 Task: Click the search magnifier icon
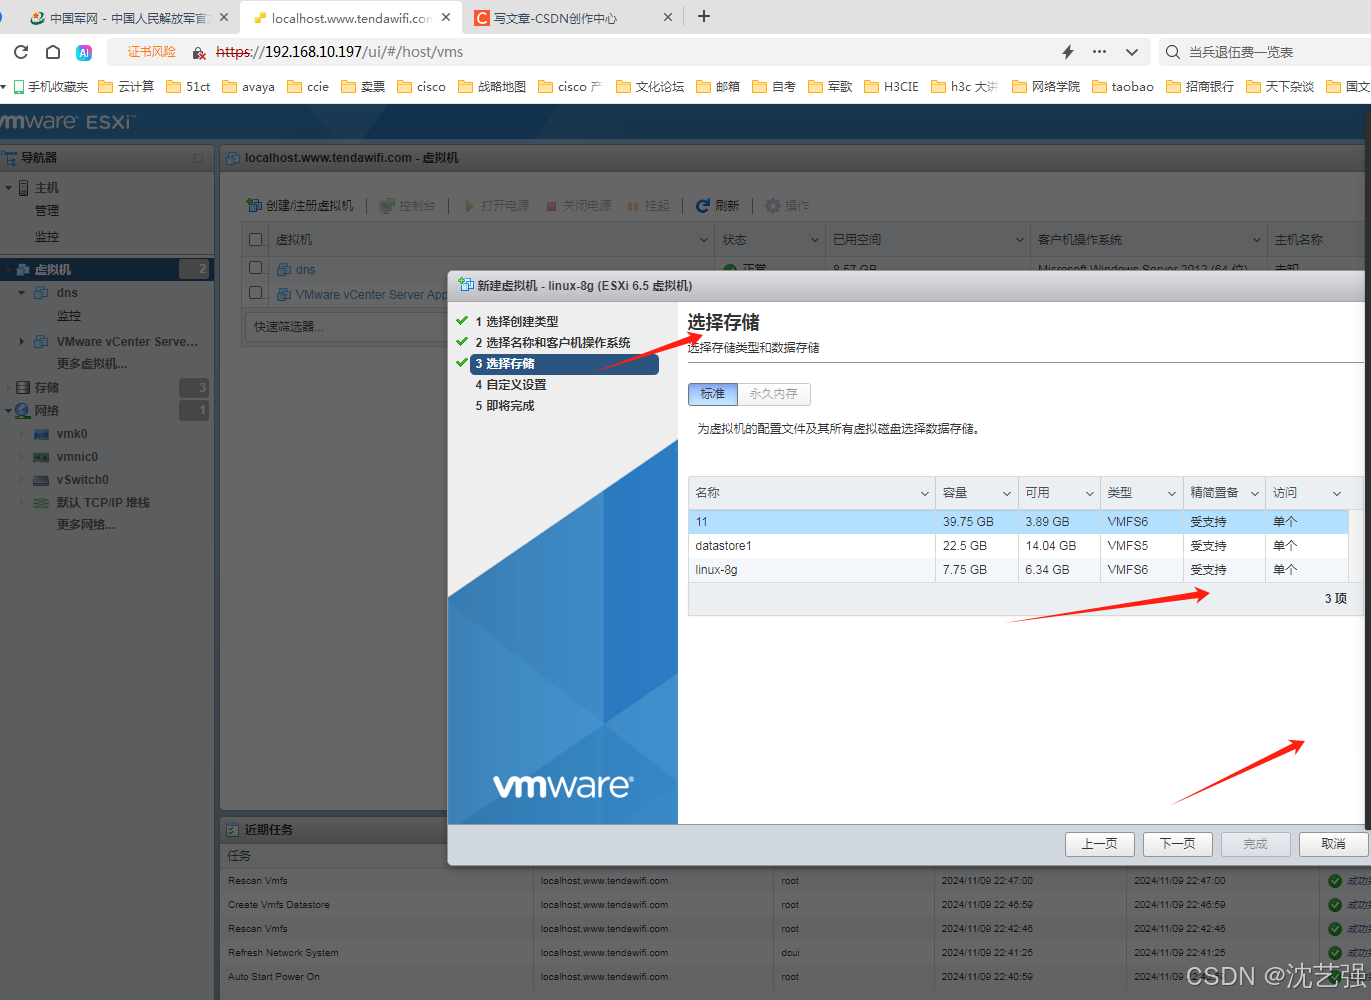(x=1173, y=52)
